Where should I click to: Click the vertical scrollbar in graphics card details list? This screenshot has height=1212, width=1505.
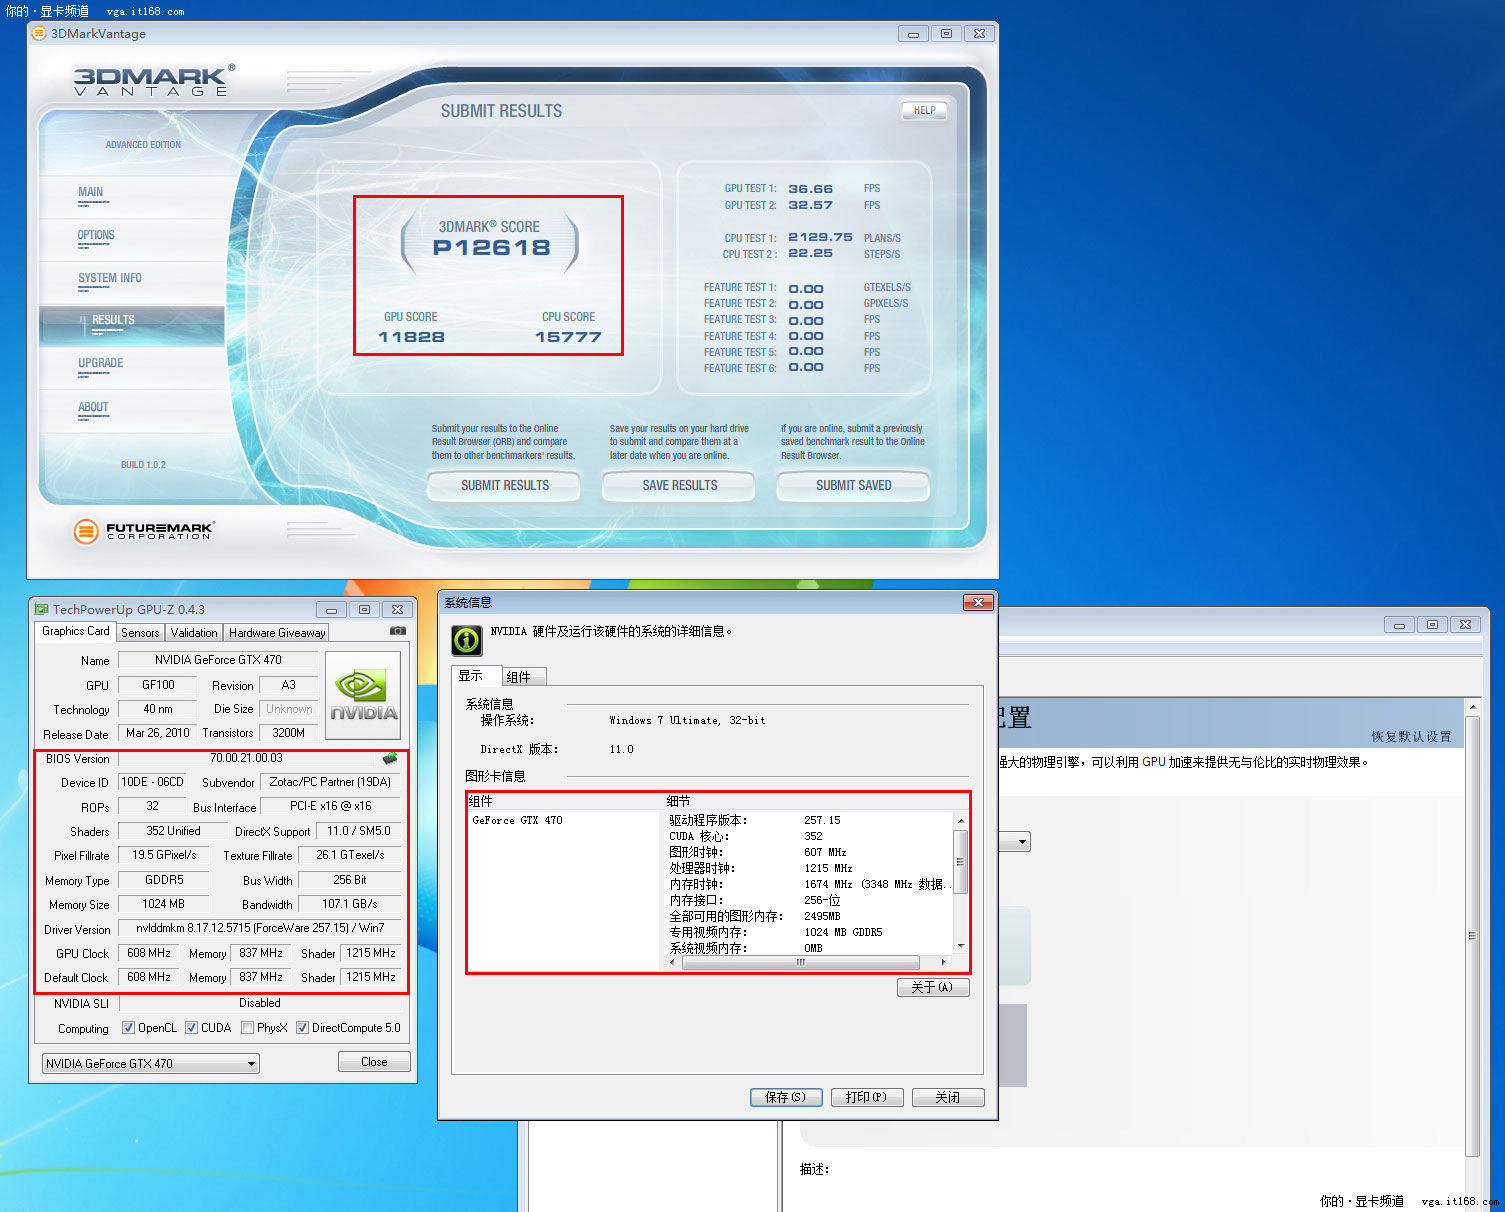[x=961, y=862]
